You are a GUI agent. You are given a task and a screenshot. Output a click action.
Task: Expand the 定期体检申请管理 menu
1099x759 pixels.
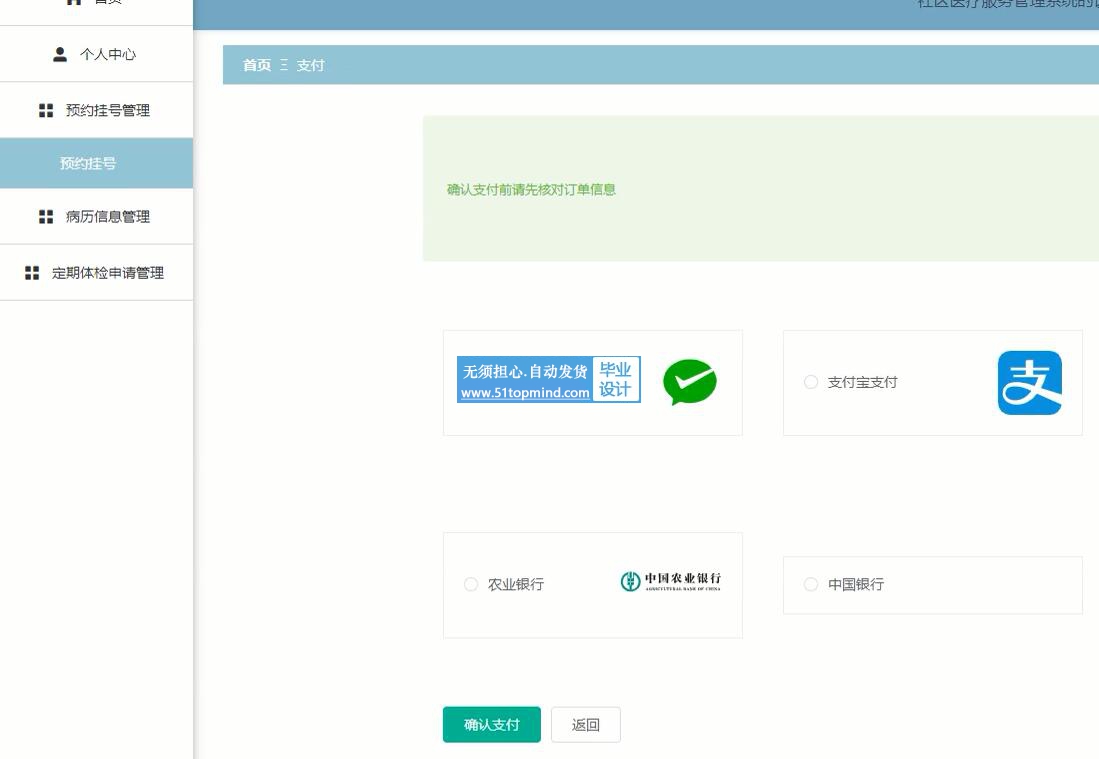[x=96, y=273]
